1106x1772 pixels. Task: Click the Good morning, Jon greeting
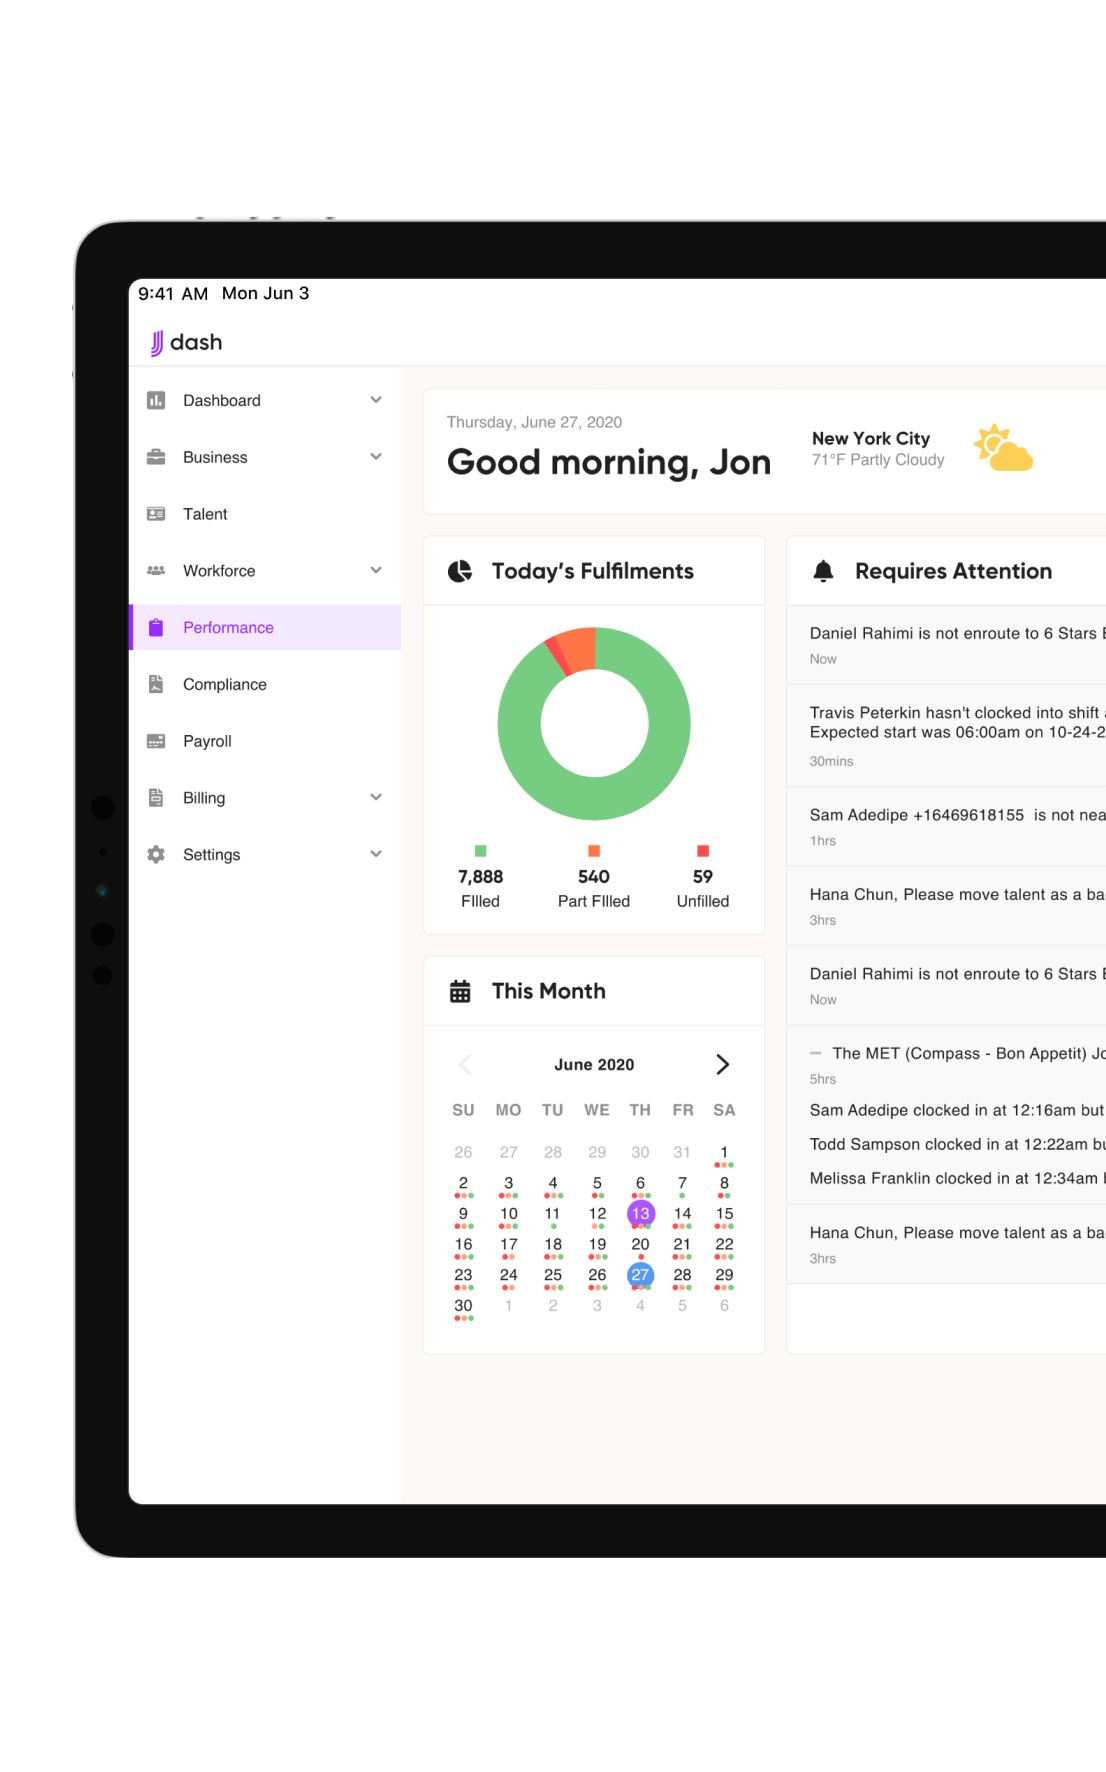[609, 462]
